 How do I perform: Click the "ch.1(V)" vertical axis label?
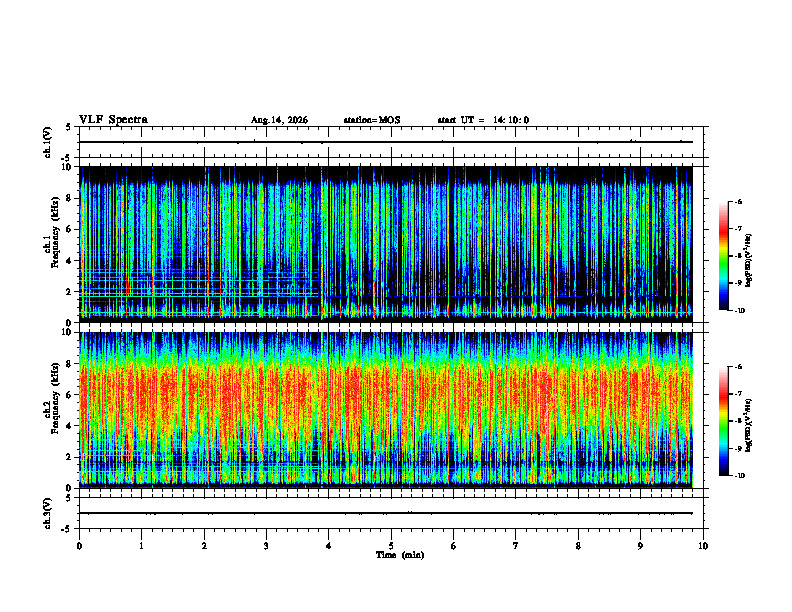48,142
